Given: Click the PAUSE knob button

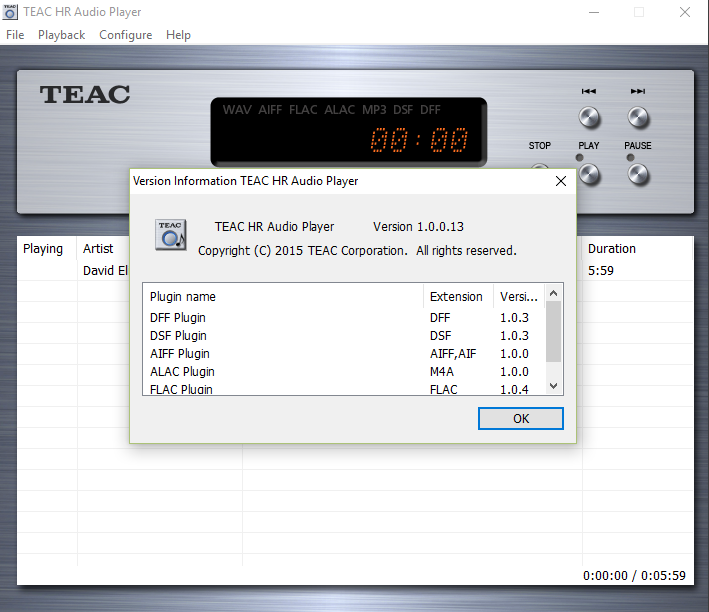Looking at the screenshot, I should coord(638,175).
